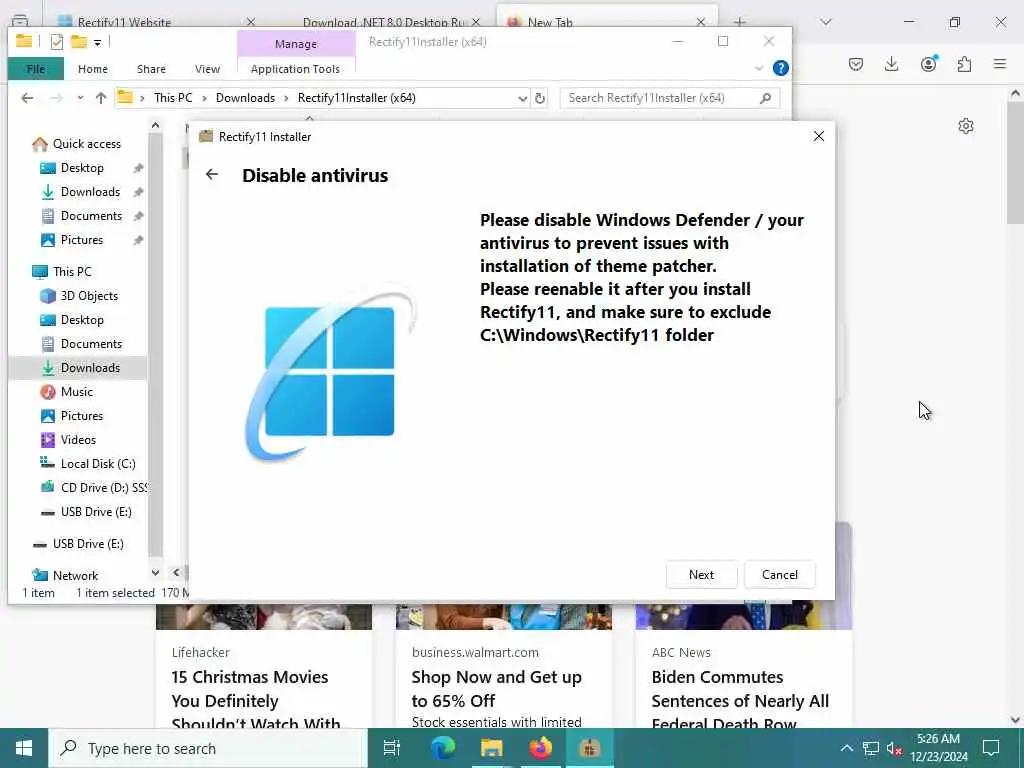Image resolution: width=1024 pixels, height=768 pixels.
Task: Open pinned Pictures under Quick access
Action: 82,240
